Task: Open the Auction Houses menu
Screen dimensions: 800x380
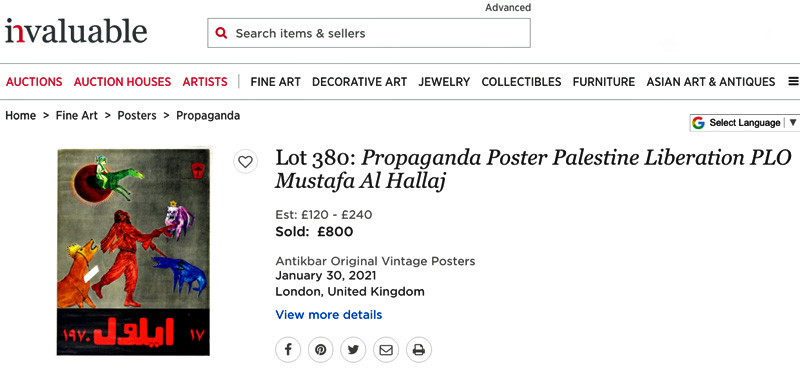Action: (x=122, y=82)
